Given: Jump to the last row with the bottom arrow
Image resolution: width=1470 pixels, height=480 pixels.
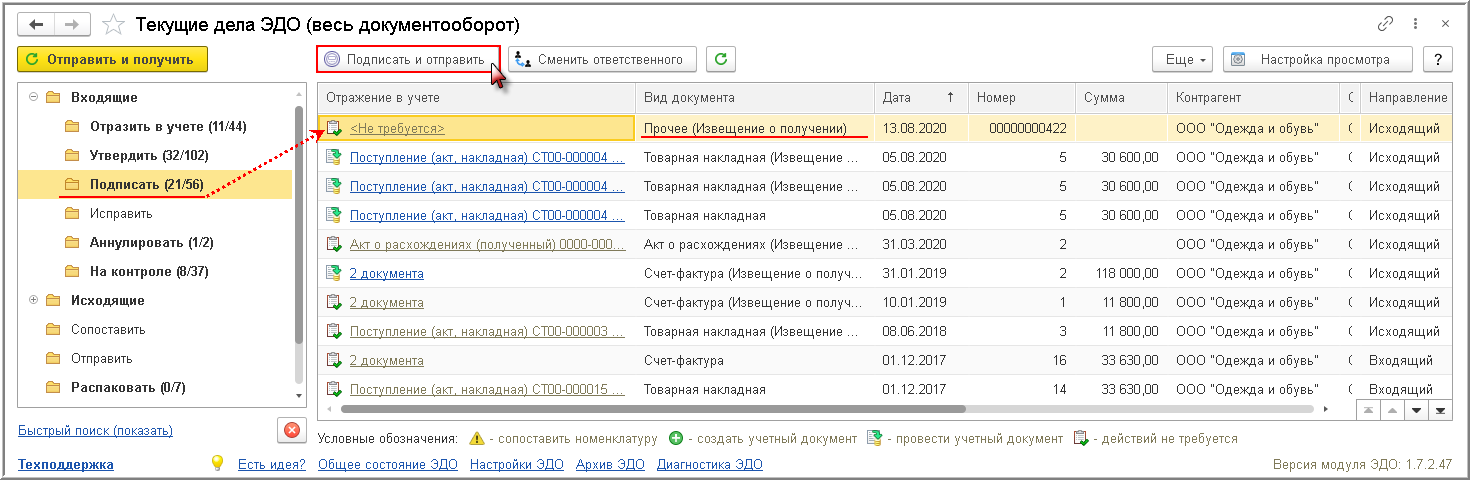Looking at the screenshot, I should click(x=1440, y=410).
